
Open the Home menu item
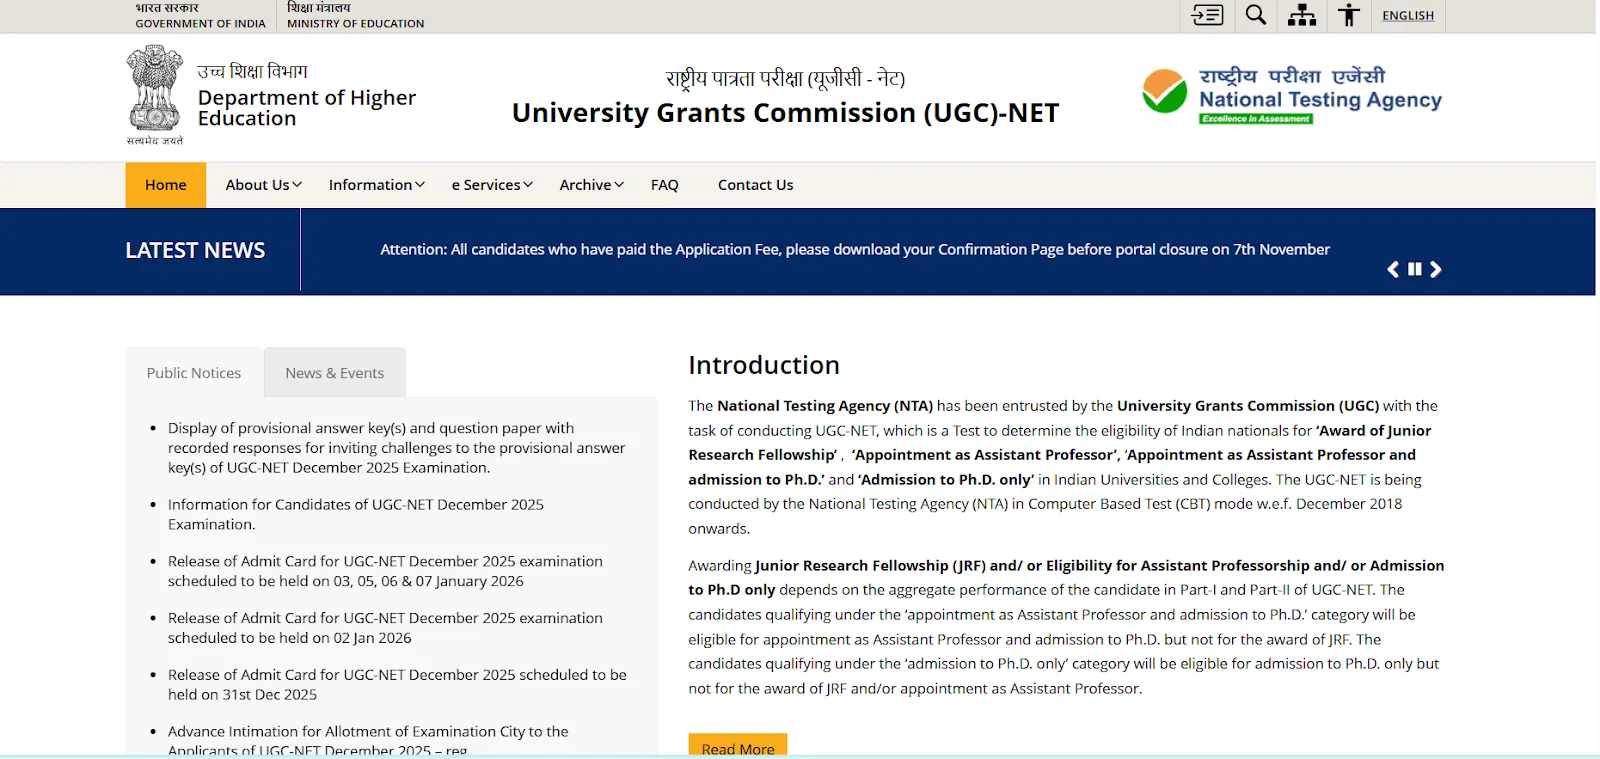[166, 185]
